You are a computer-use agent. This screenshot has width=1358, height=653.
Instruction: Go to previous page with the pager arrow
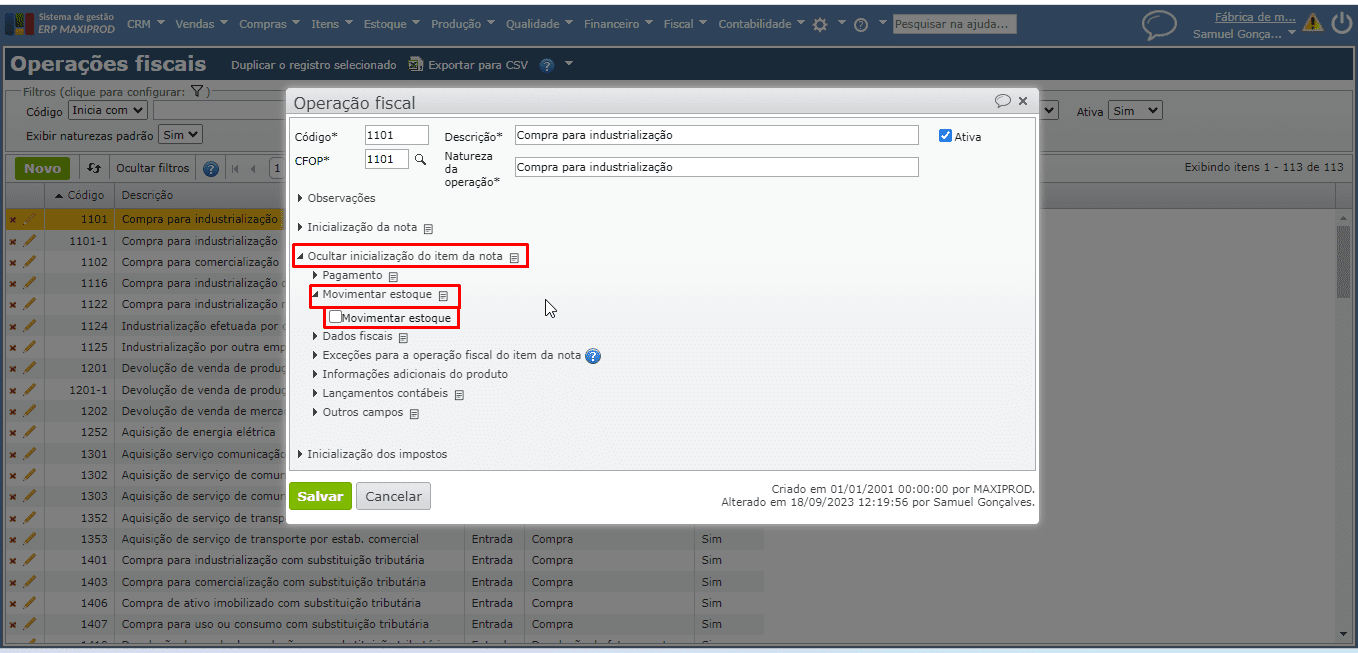coord(253,168)
